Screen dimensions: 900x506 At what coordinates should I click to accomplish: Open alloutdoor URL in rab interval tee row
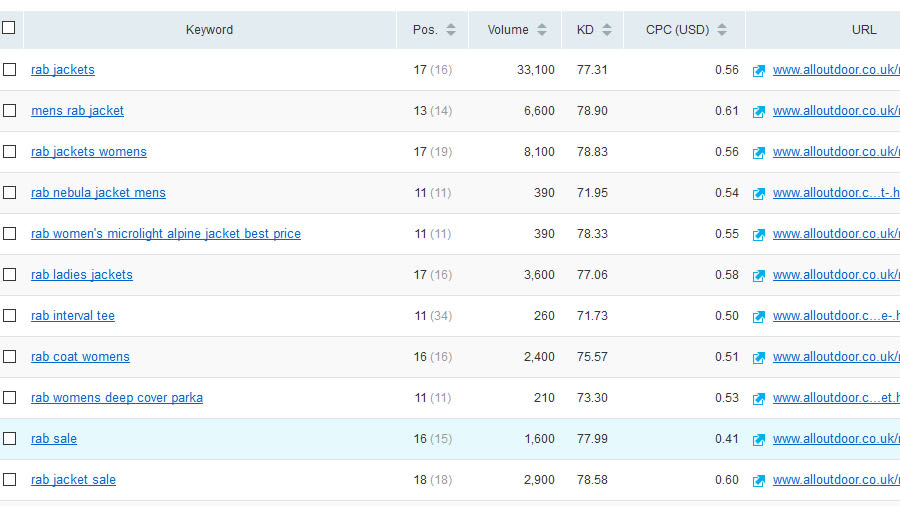click(x=836, y=316)
